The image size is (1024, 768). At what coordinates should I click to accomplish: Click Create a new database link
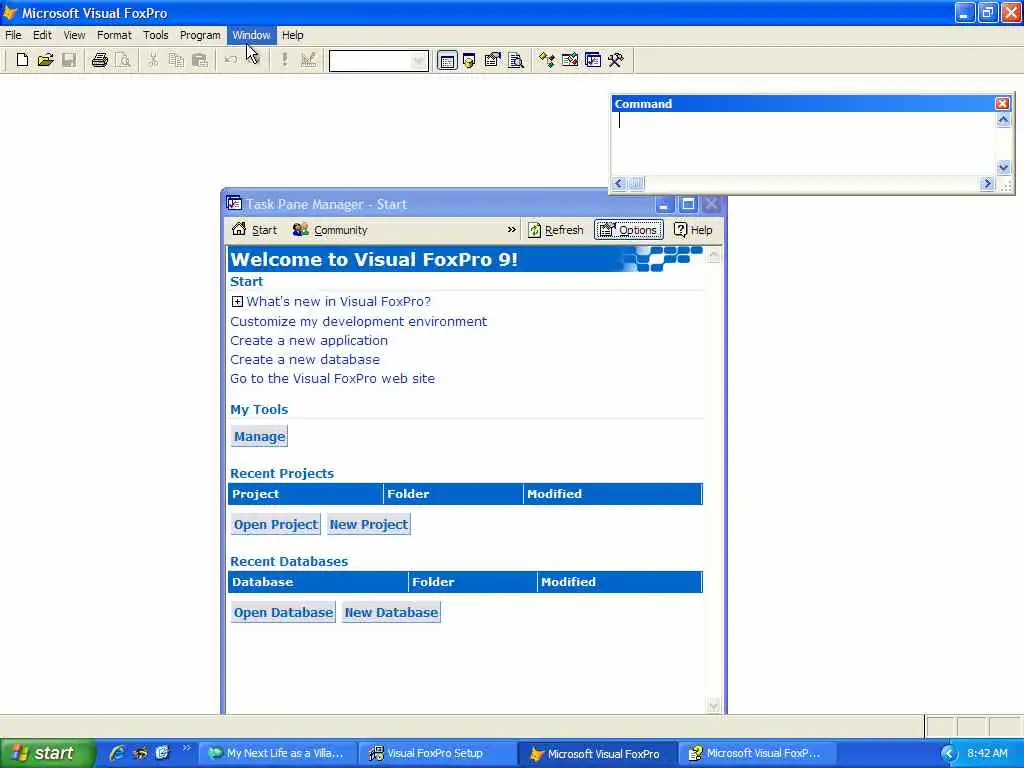point(305,359)
